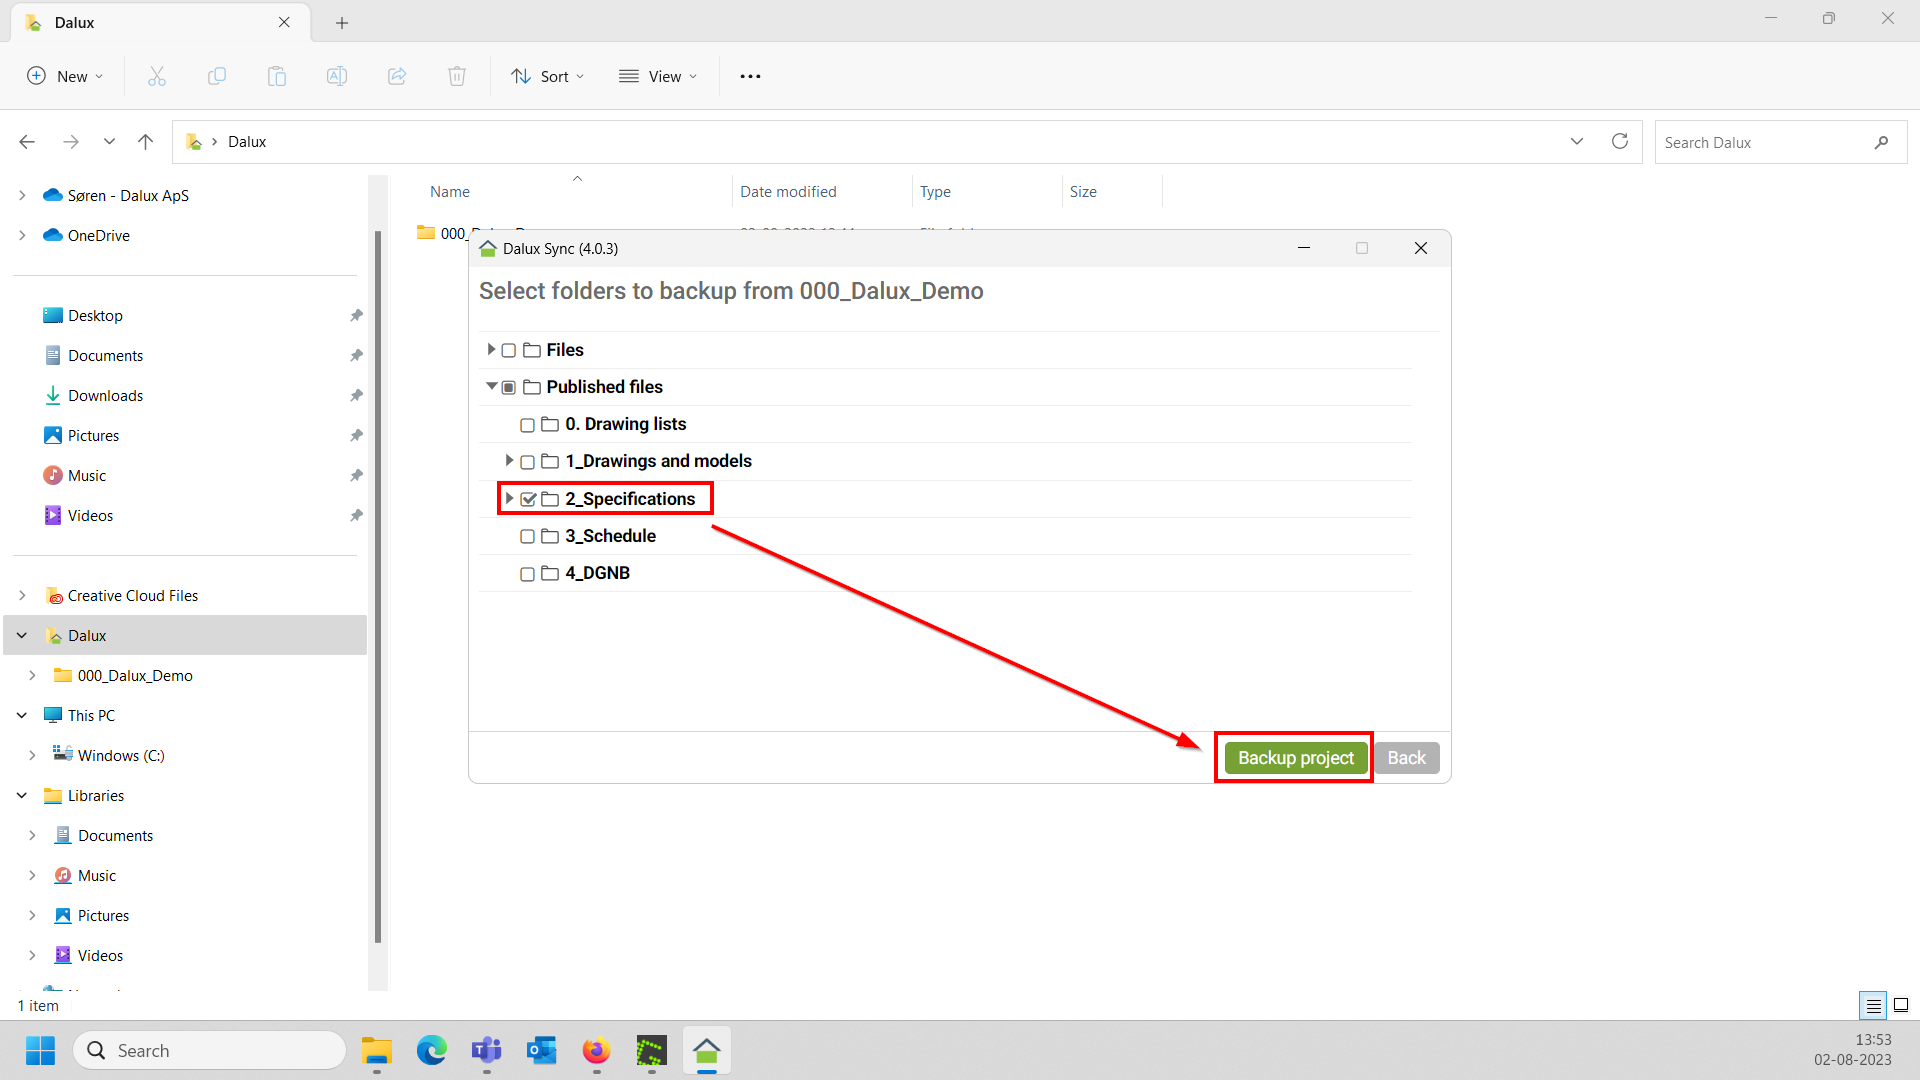This screenshot has width=1920, height=1080.
Task: Collapse the Published files tree node
Action: point(491,386)
